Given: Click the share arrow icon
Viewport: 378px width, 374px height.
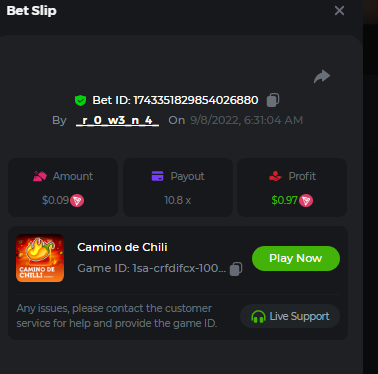Looking at the screenshot, I should [x=322, y=76].
